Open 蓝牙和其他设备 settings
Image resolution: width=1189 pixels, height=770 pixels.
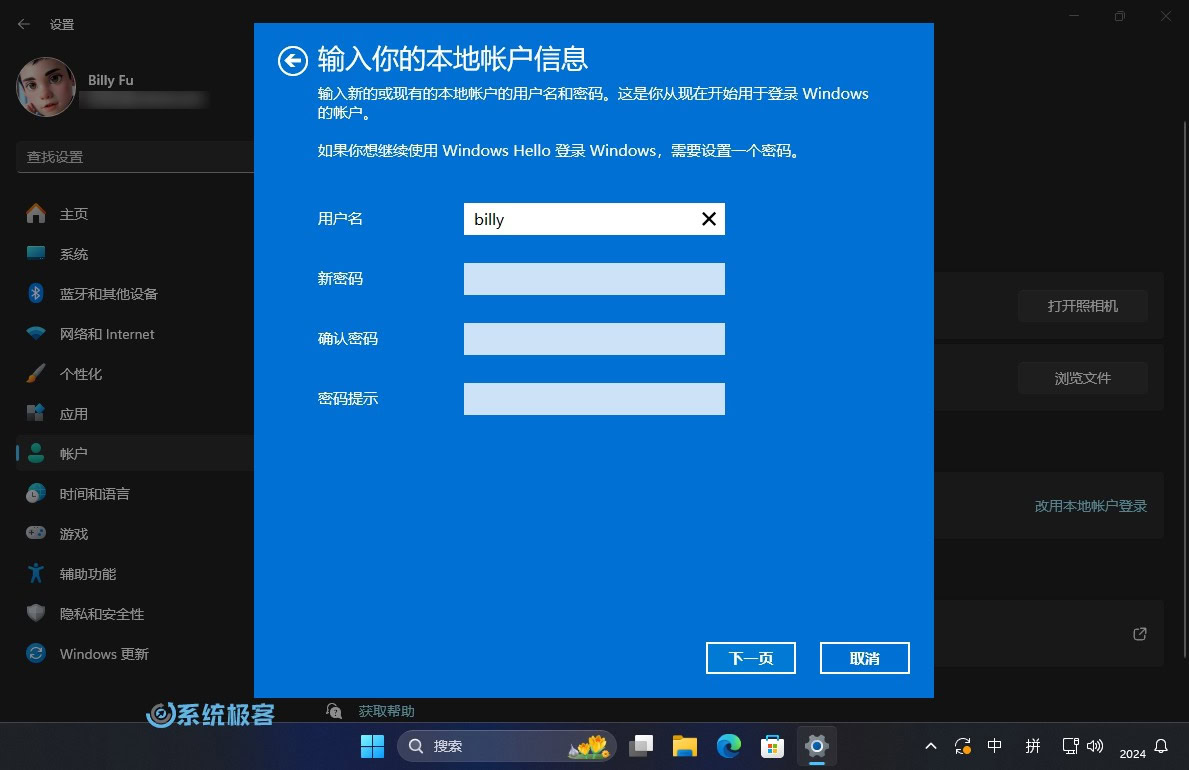(x=107, y=293)
